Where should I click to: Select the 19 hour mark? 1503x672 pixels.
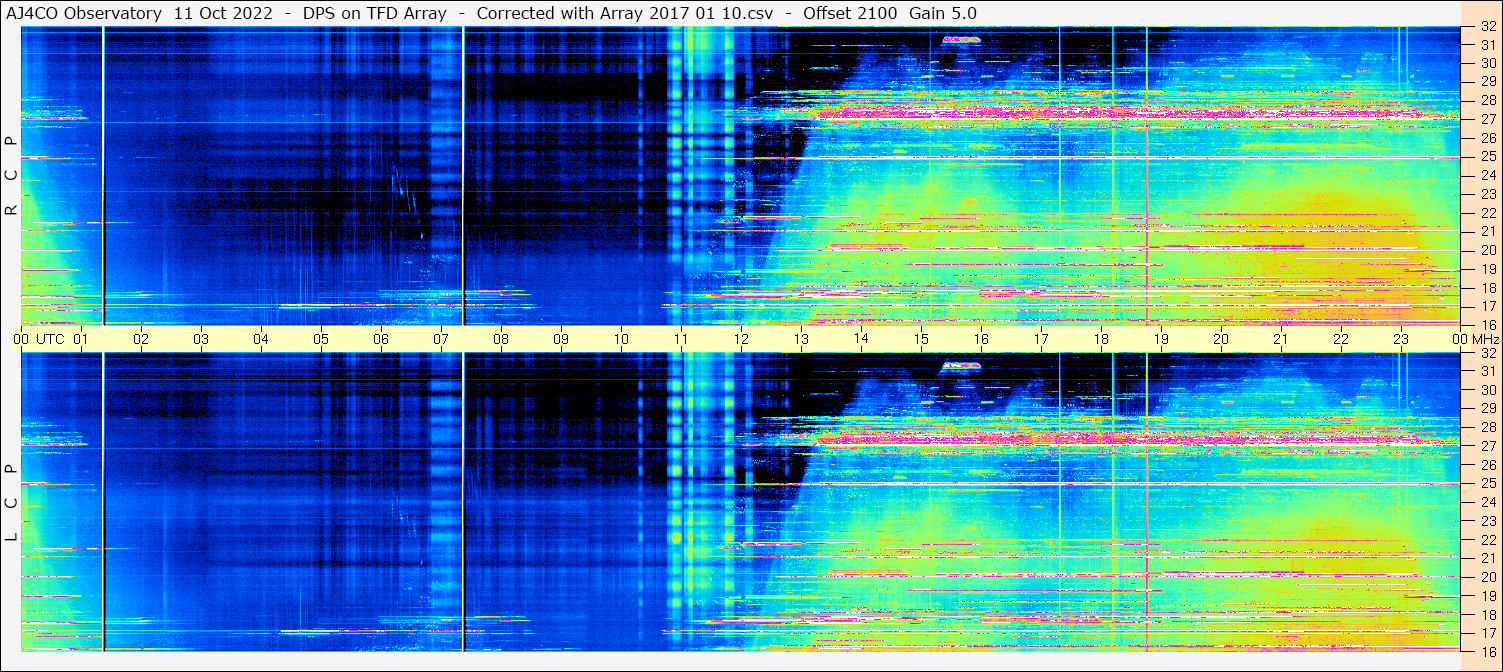point(1161,340)
